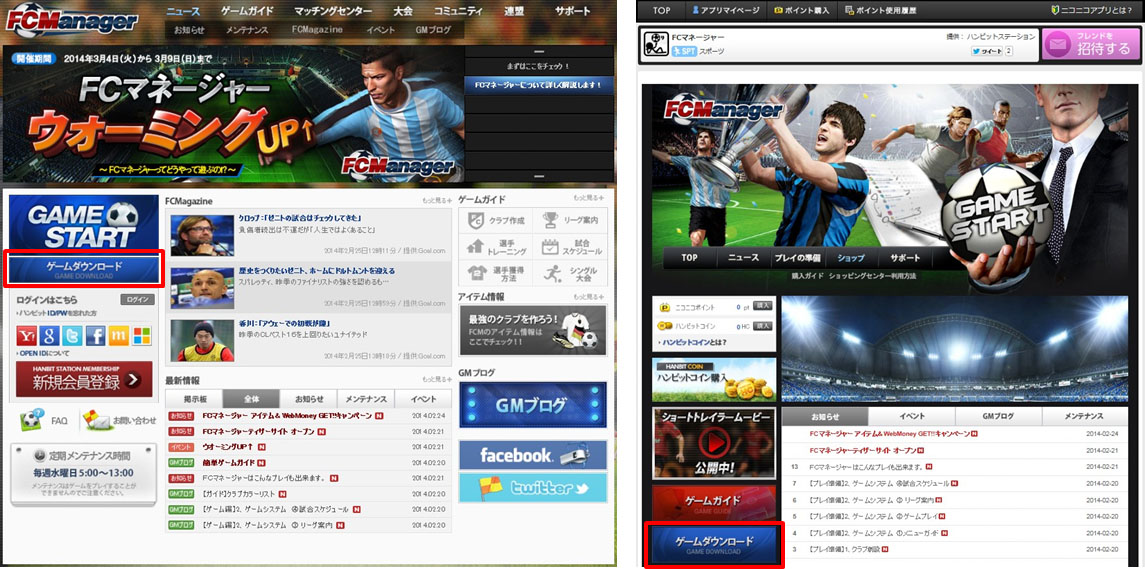This screenshot has height=569, width=1145.
Task: Click the small ログイン button
Action: (x=137, y=299)
